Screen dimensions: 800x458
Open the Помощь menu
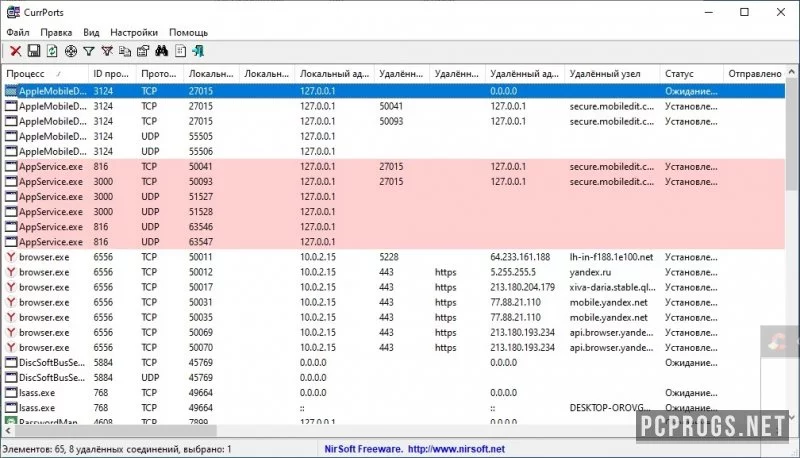coord(188,32)
